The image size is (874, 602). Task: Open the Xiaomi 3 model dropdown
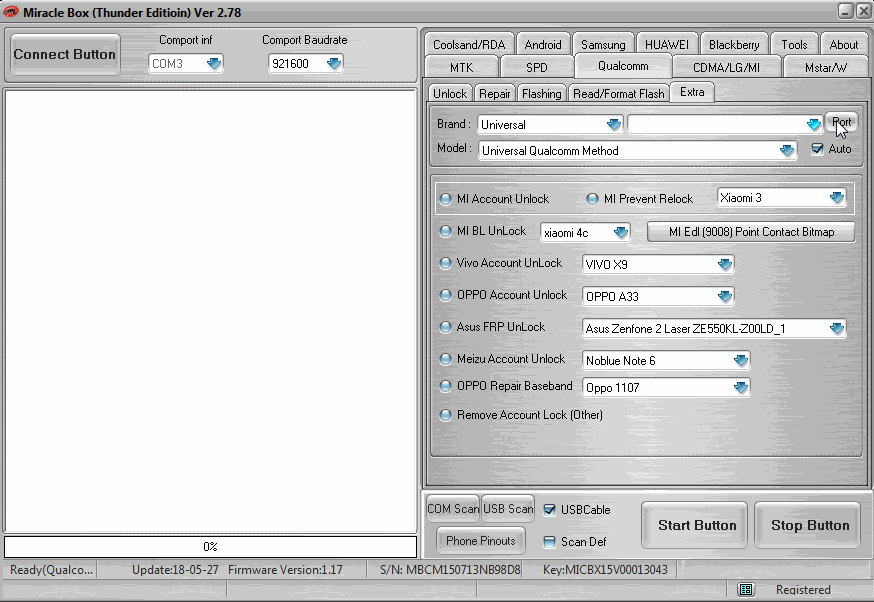pos(837,197)
